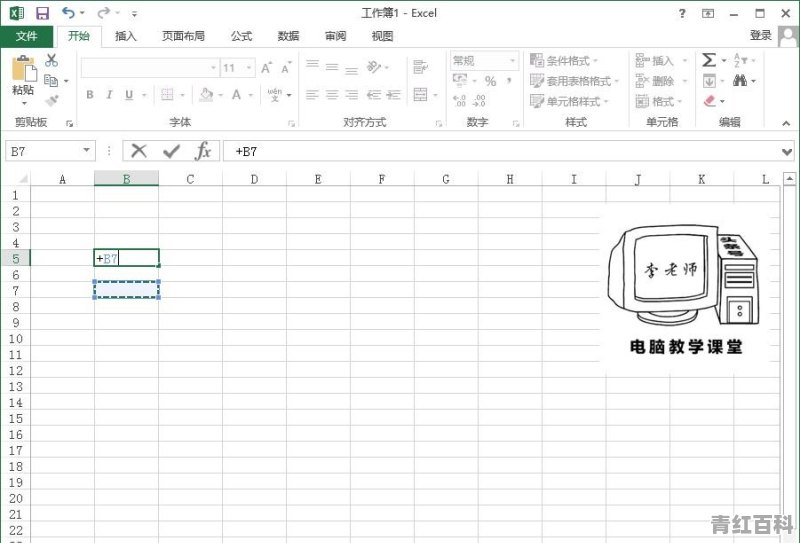Click the Merge and Center icon
Screen dimensions: 800x543
[x=420, y=94]
